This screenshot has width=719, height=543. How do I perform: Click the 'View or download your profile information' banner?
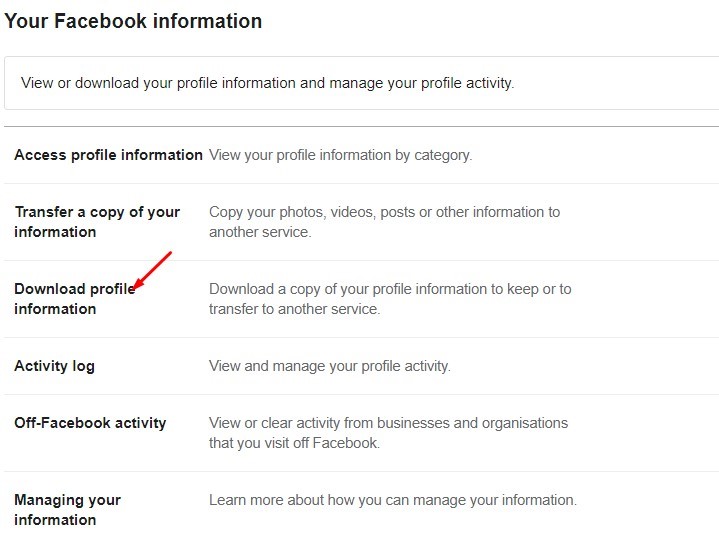click(361, 83)
